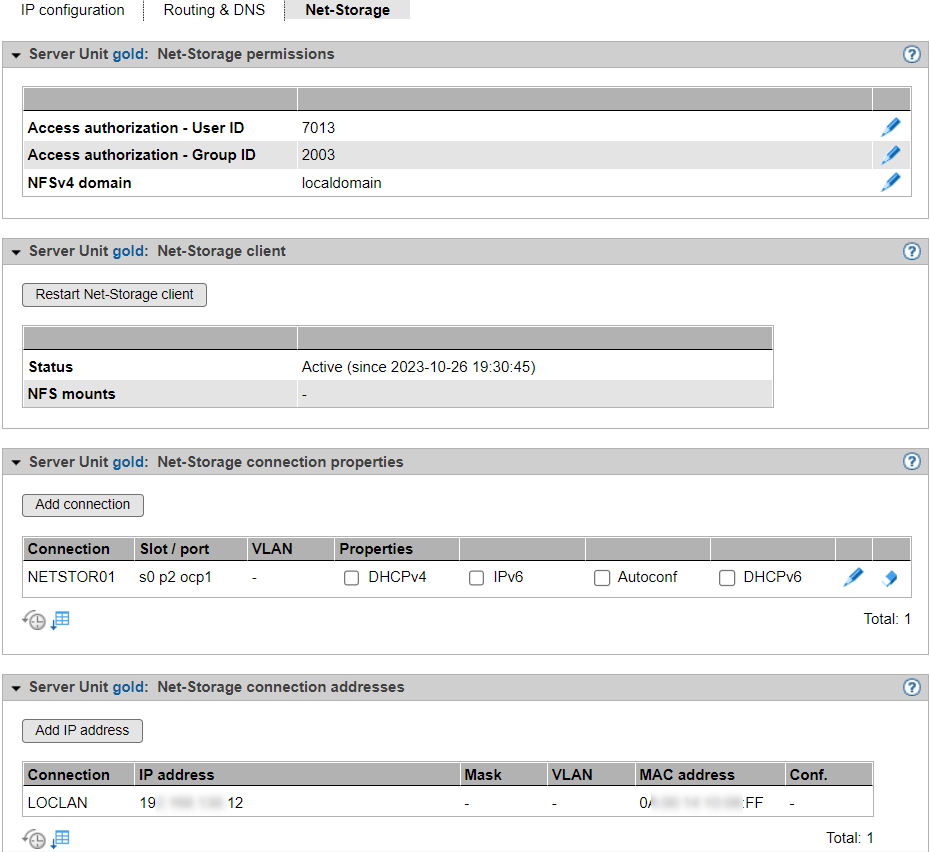Edit the Access authorization Group ID
Screen dimensions: 930x852
pyautogui.click(x=890, y=155)
